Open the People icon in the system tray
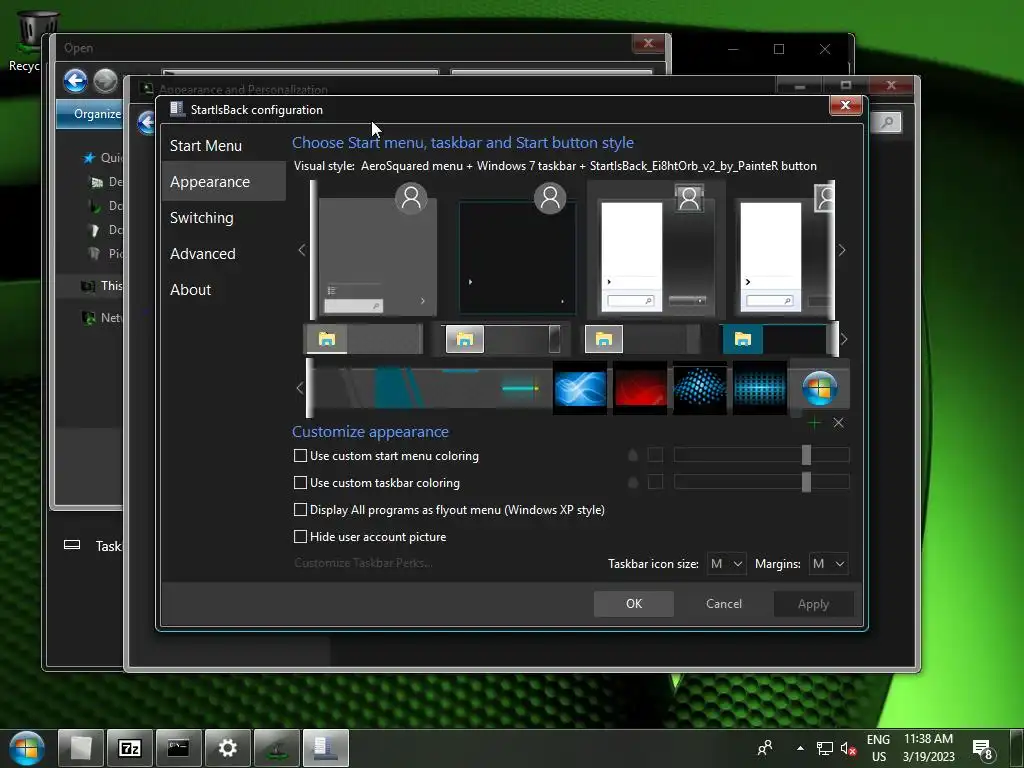This screenshot has height=768, width=1024. (765, 748)
